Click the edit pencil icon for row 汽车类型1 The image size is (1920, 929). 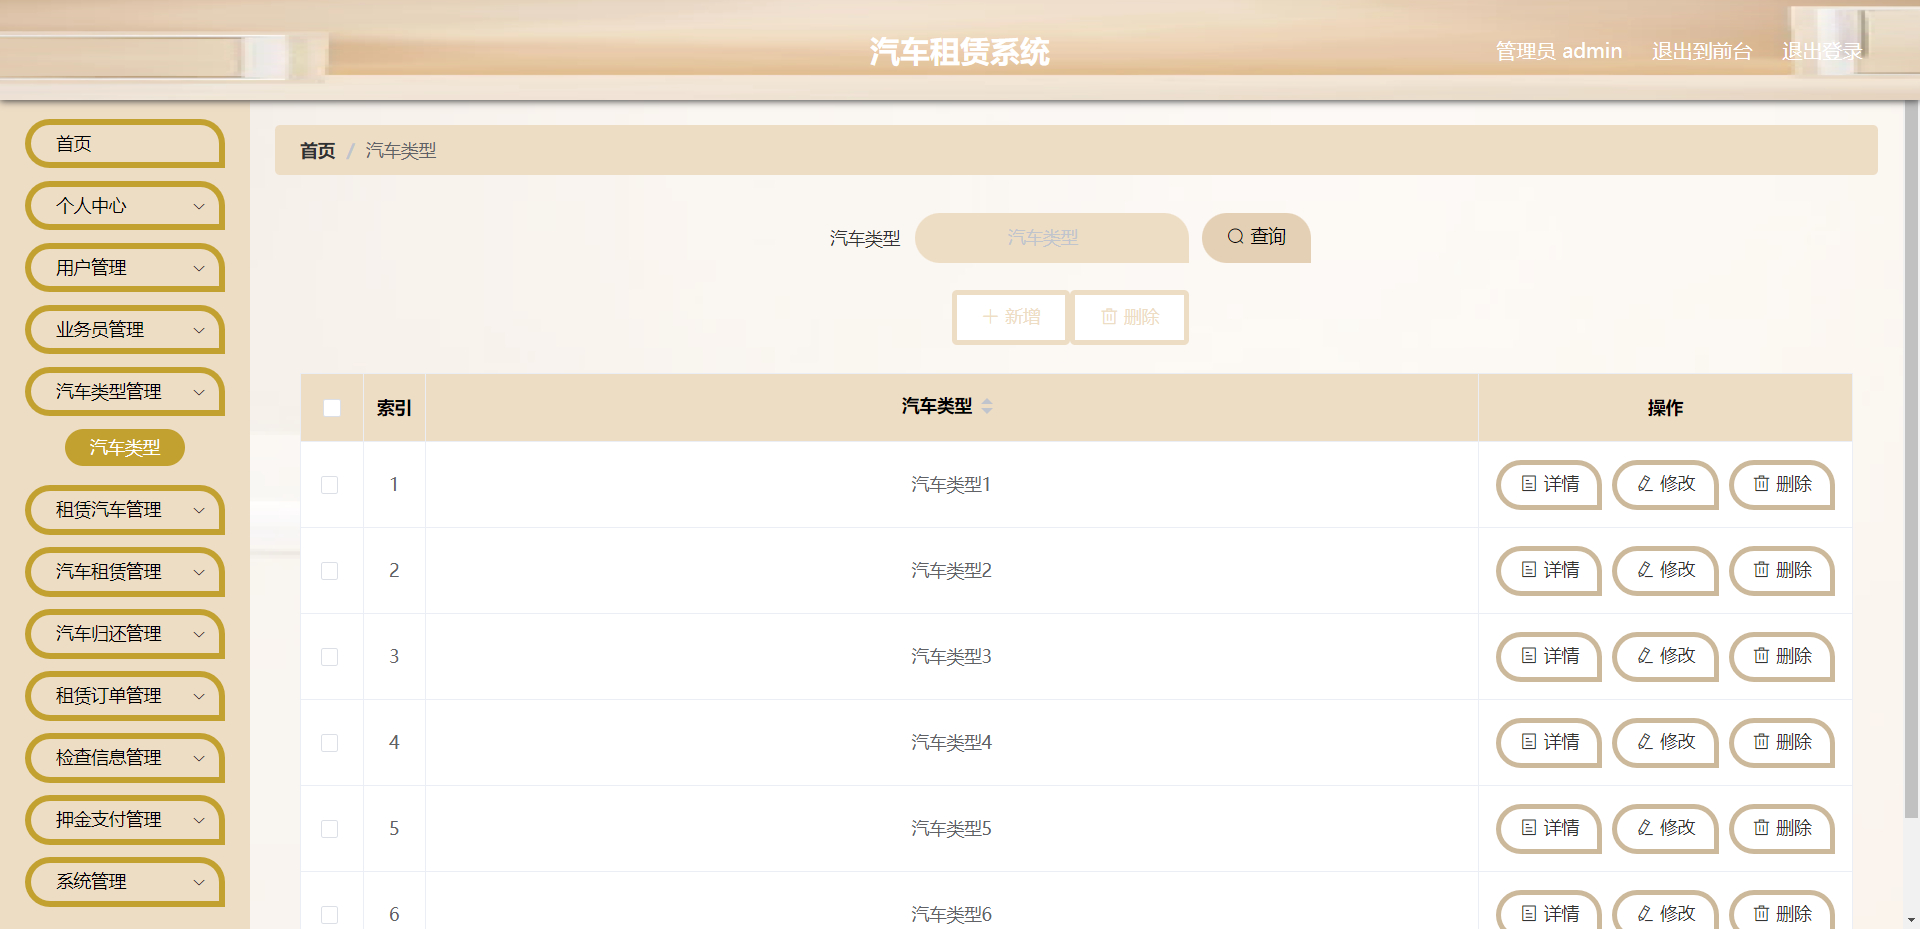click(1645, 484)
